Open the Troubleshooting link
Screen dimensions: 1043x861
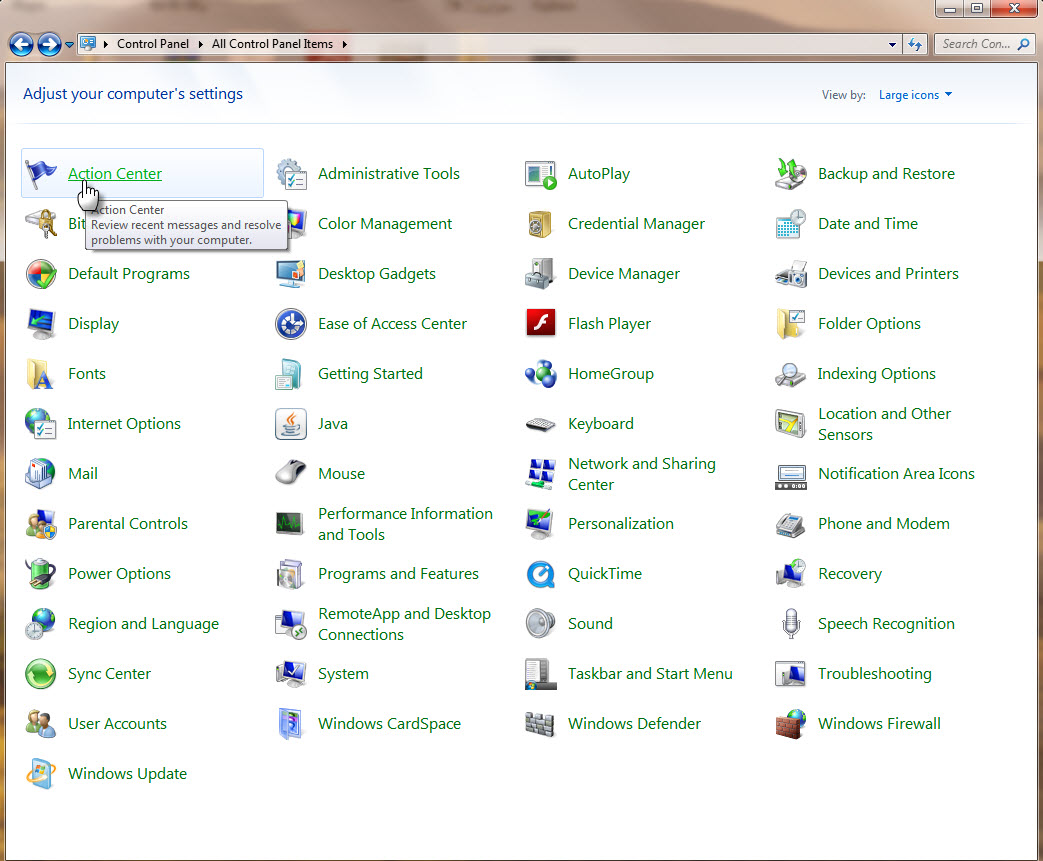[874, 673]
